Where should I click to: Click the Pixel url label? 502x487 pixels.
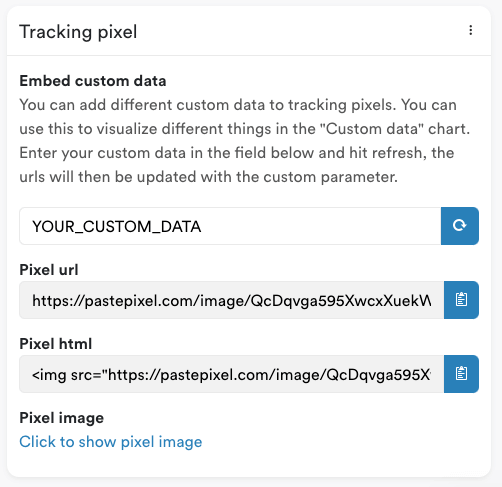49,270
